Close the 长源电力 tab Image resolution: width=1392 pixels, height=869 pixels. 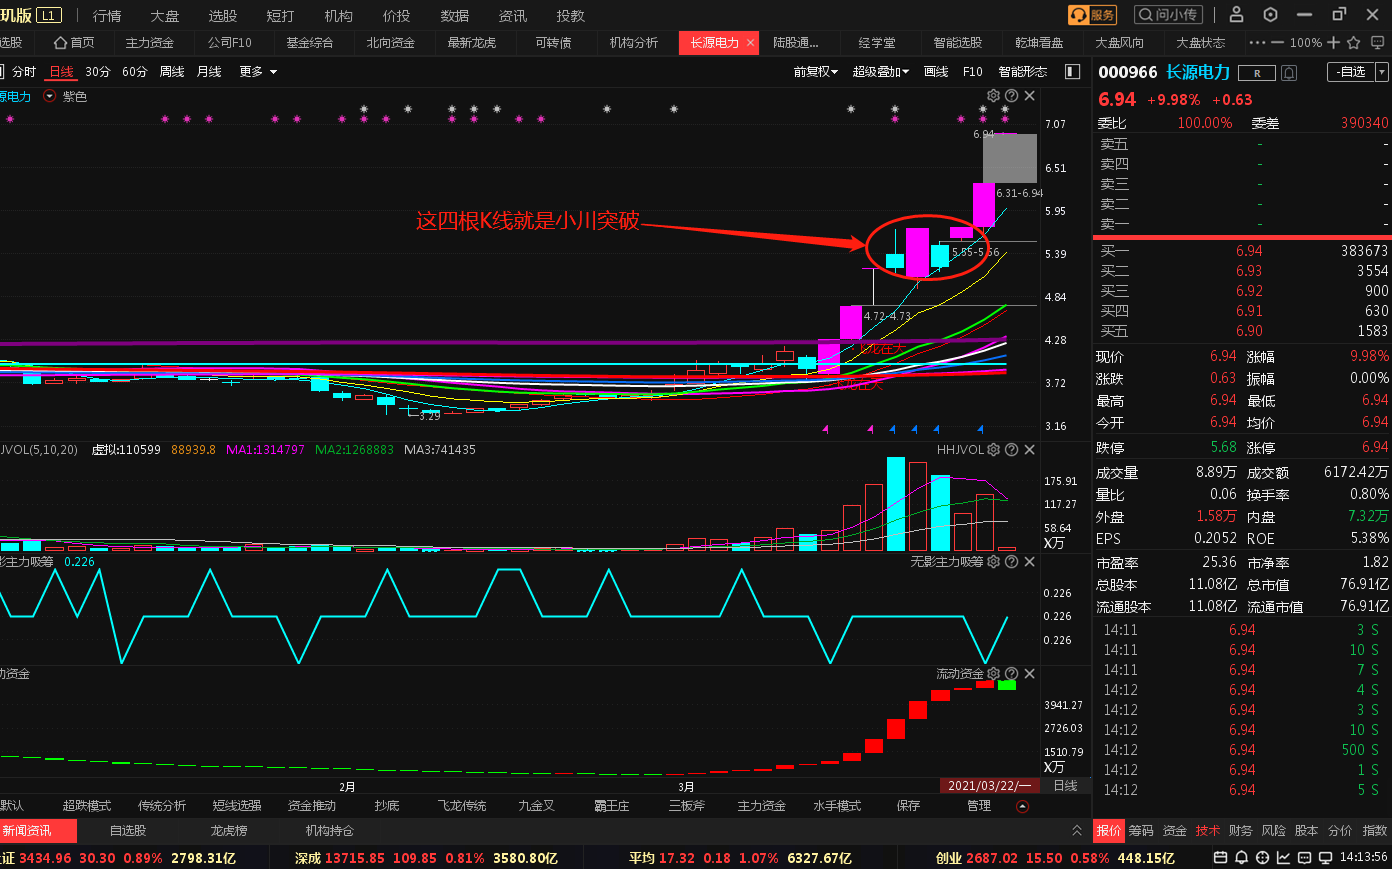click(x=750, y=43)
